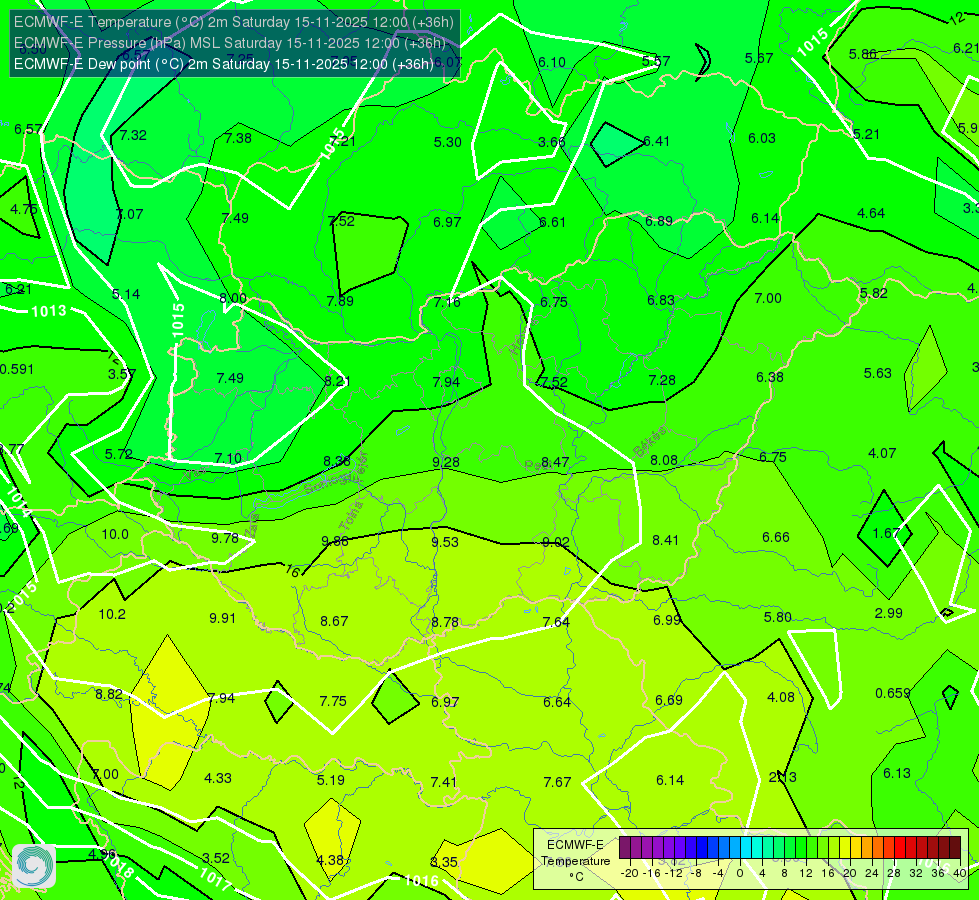Image resolution: width=979 pixels, height=900 pixels.
Task: Click the dew point value 7.10
Action: [x=228, y=458]
